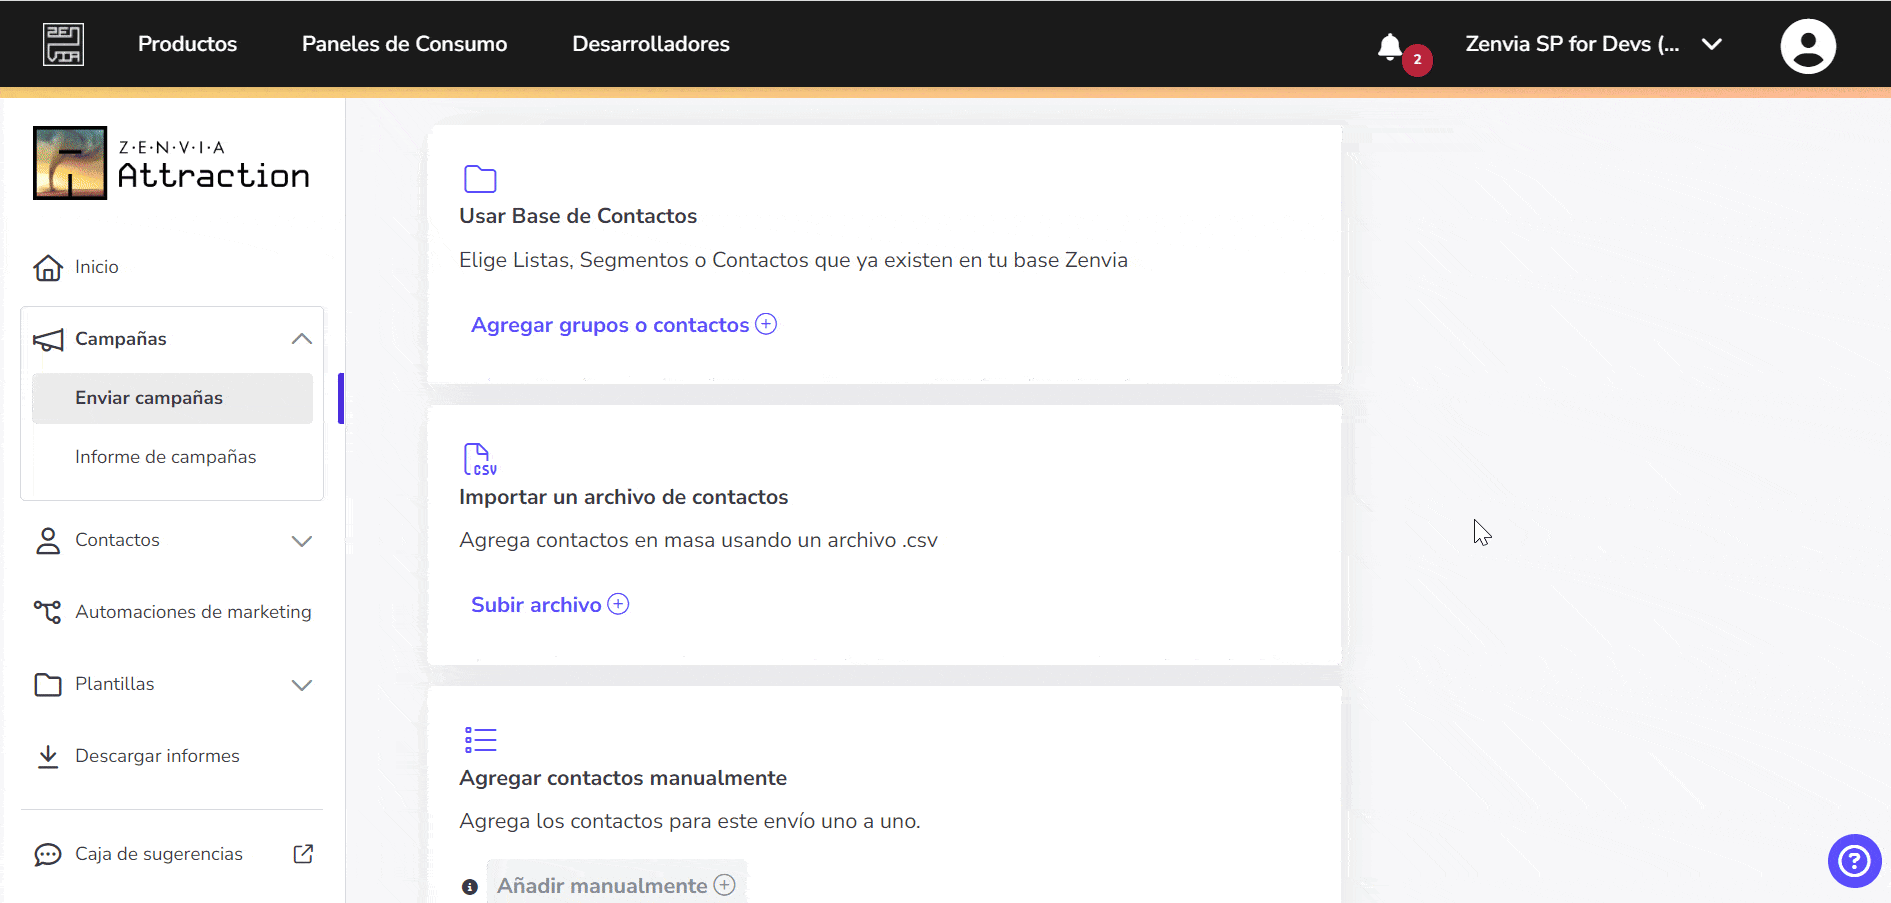Collapse the Campañas section chevron
The width and height of the screenshot is (1891, 903).
301,339
